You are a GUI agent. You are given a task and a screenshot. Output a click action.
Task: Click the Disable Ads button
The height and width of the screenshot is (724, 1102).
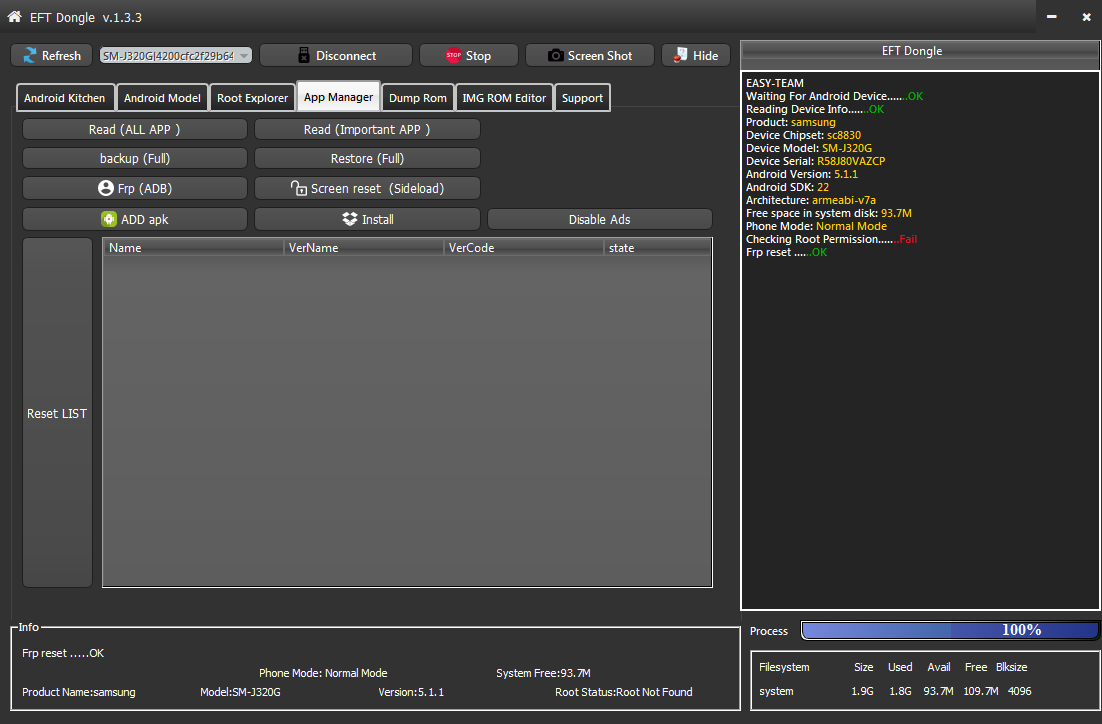click(599, 219)
